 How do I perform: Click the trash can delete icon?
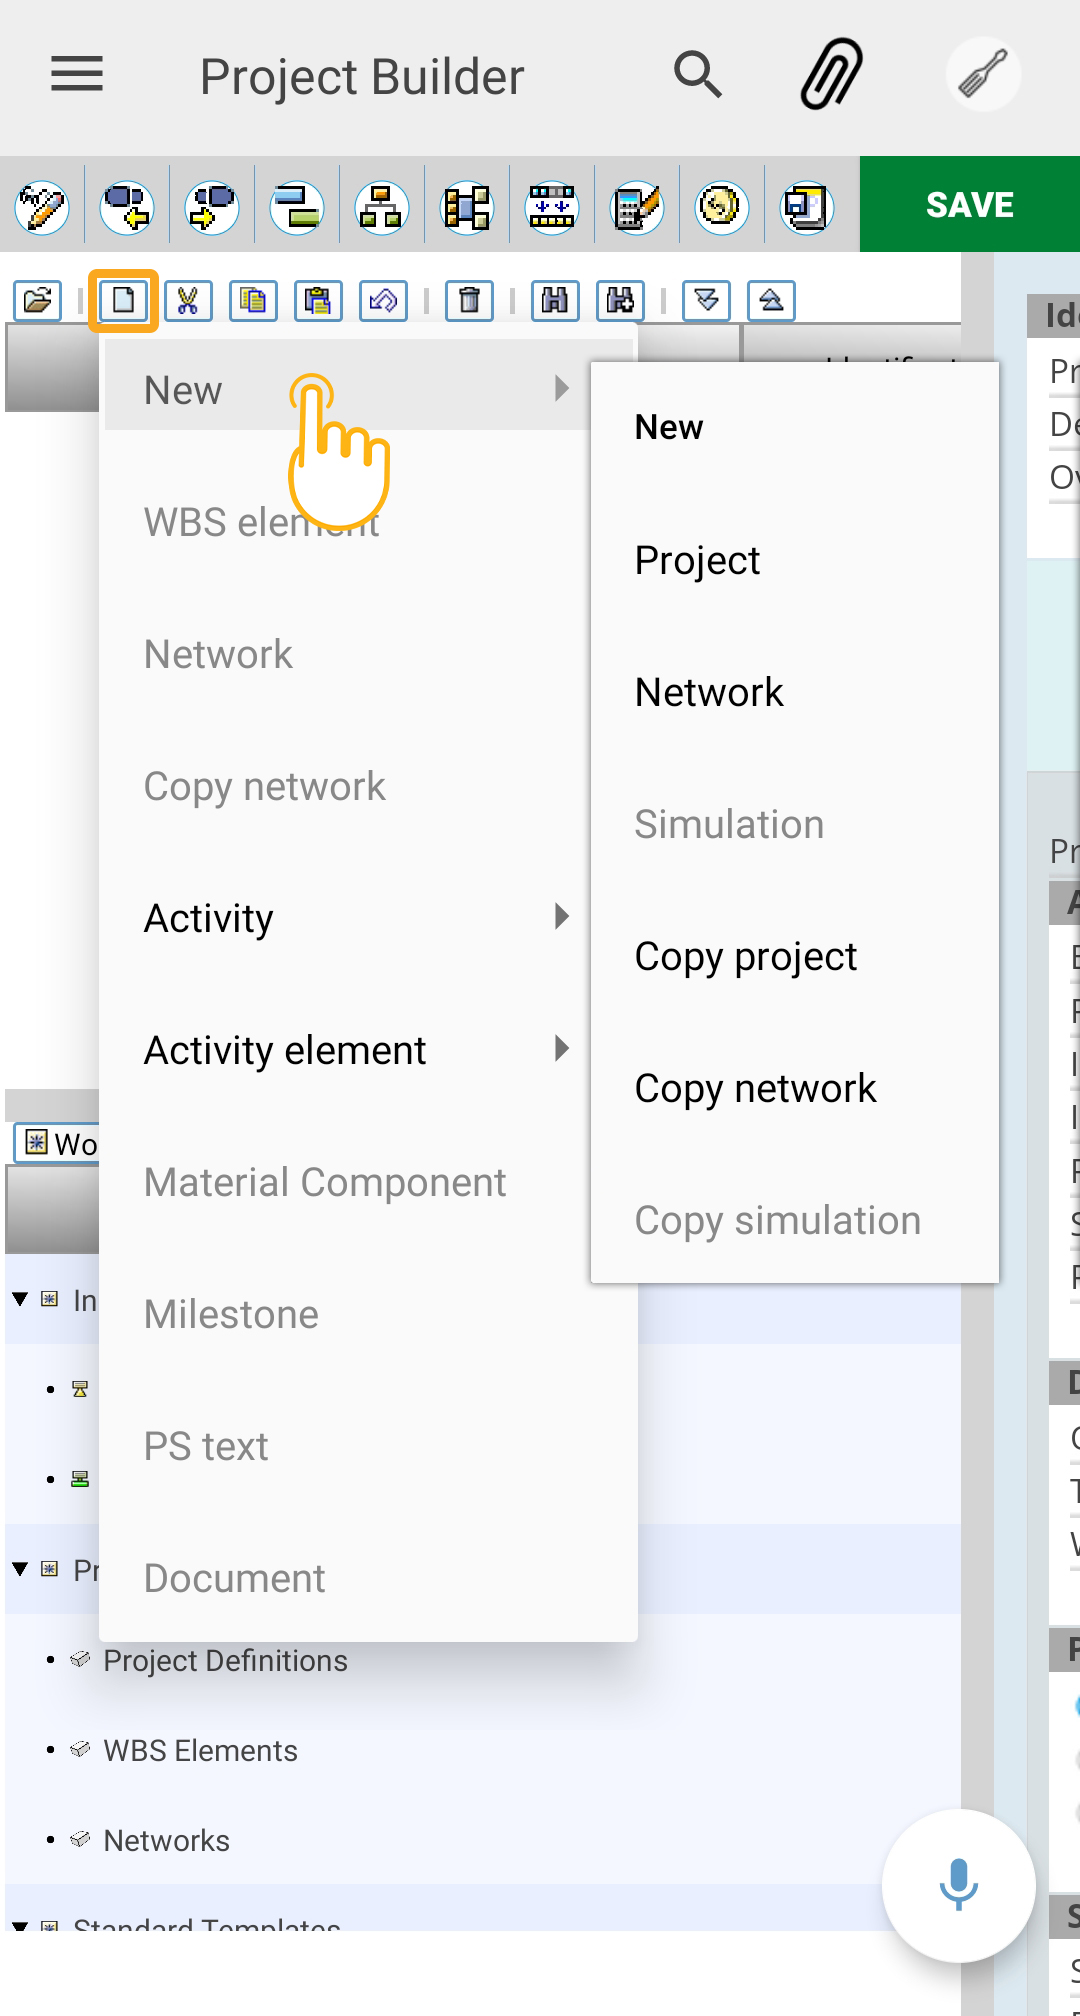469,300
